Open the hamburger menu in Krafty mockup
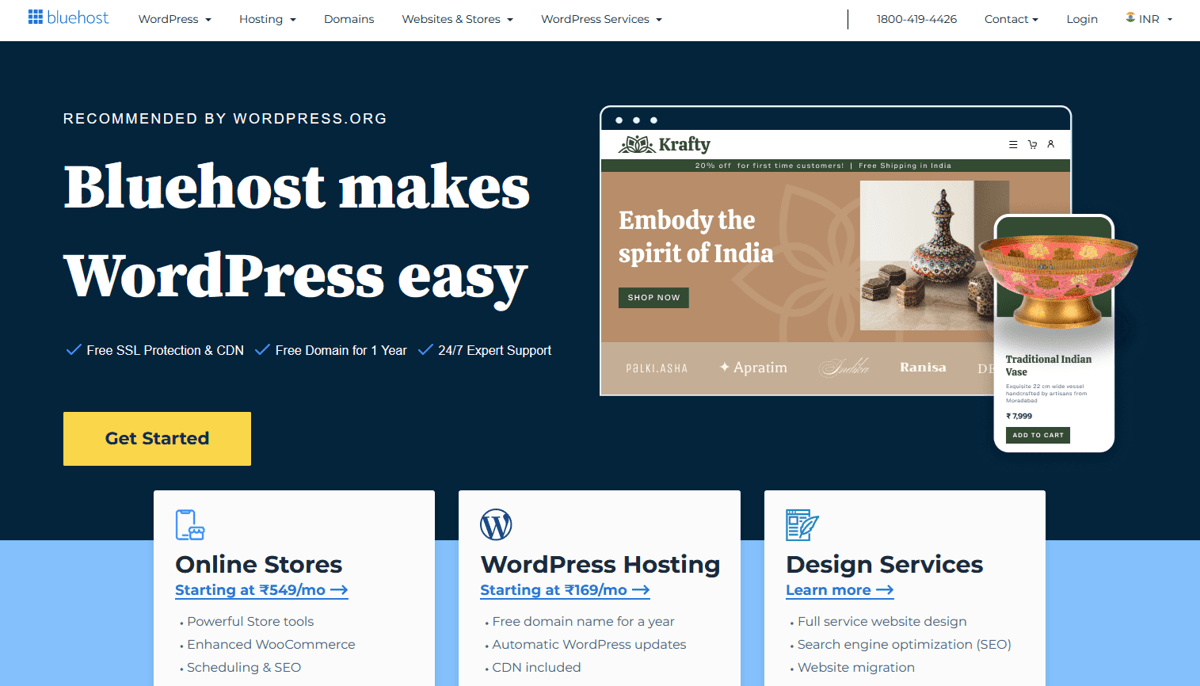Image resolution: width=1200 pixels, height=686 pixels. point(1013,145)
